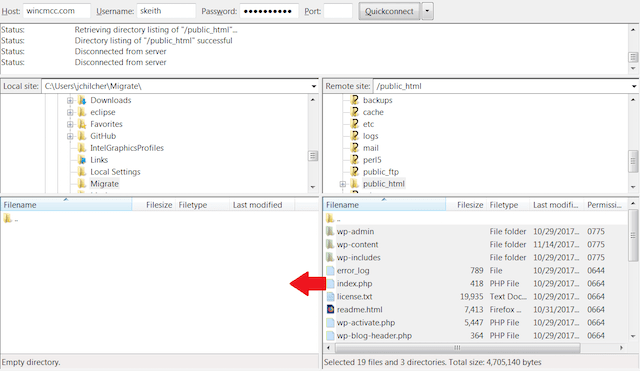Open the Remote site path dropdown
This screenshot has height=371, width=640.
pos(634,86)
